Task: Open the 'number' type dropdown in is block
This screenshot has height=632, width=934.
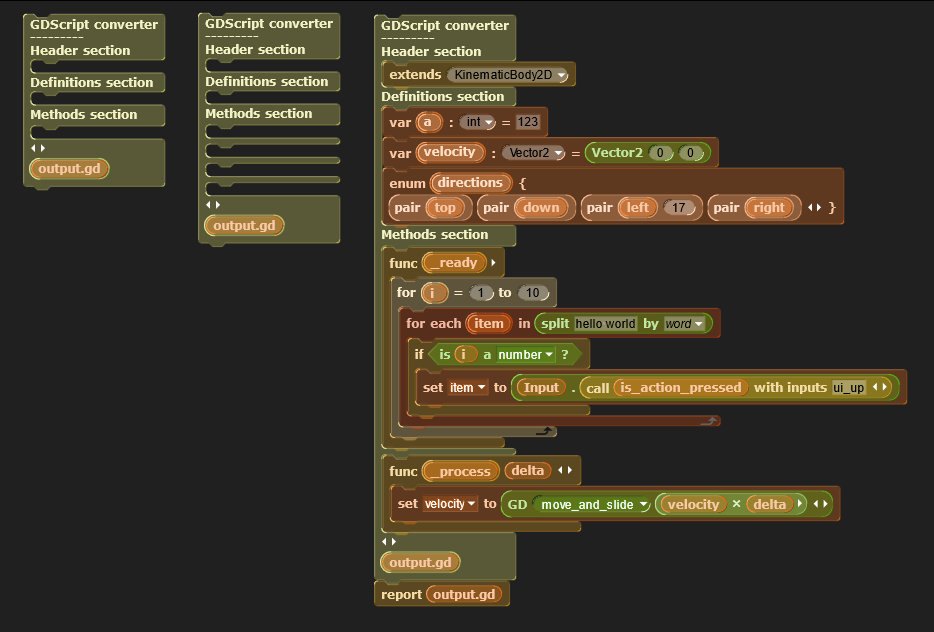Action: click(549, 355)
